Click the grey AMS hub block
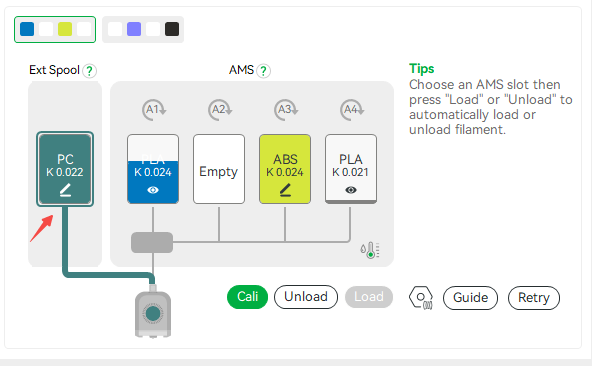 pyautogui.click(x=152, y=242)
